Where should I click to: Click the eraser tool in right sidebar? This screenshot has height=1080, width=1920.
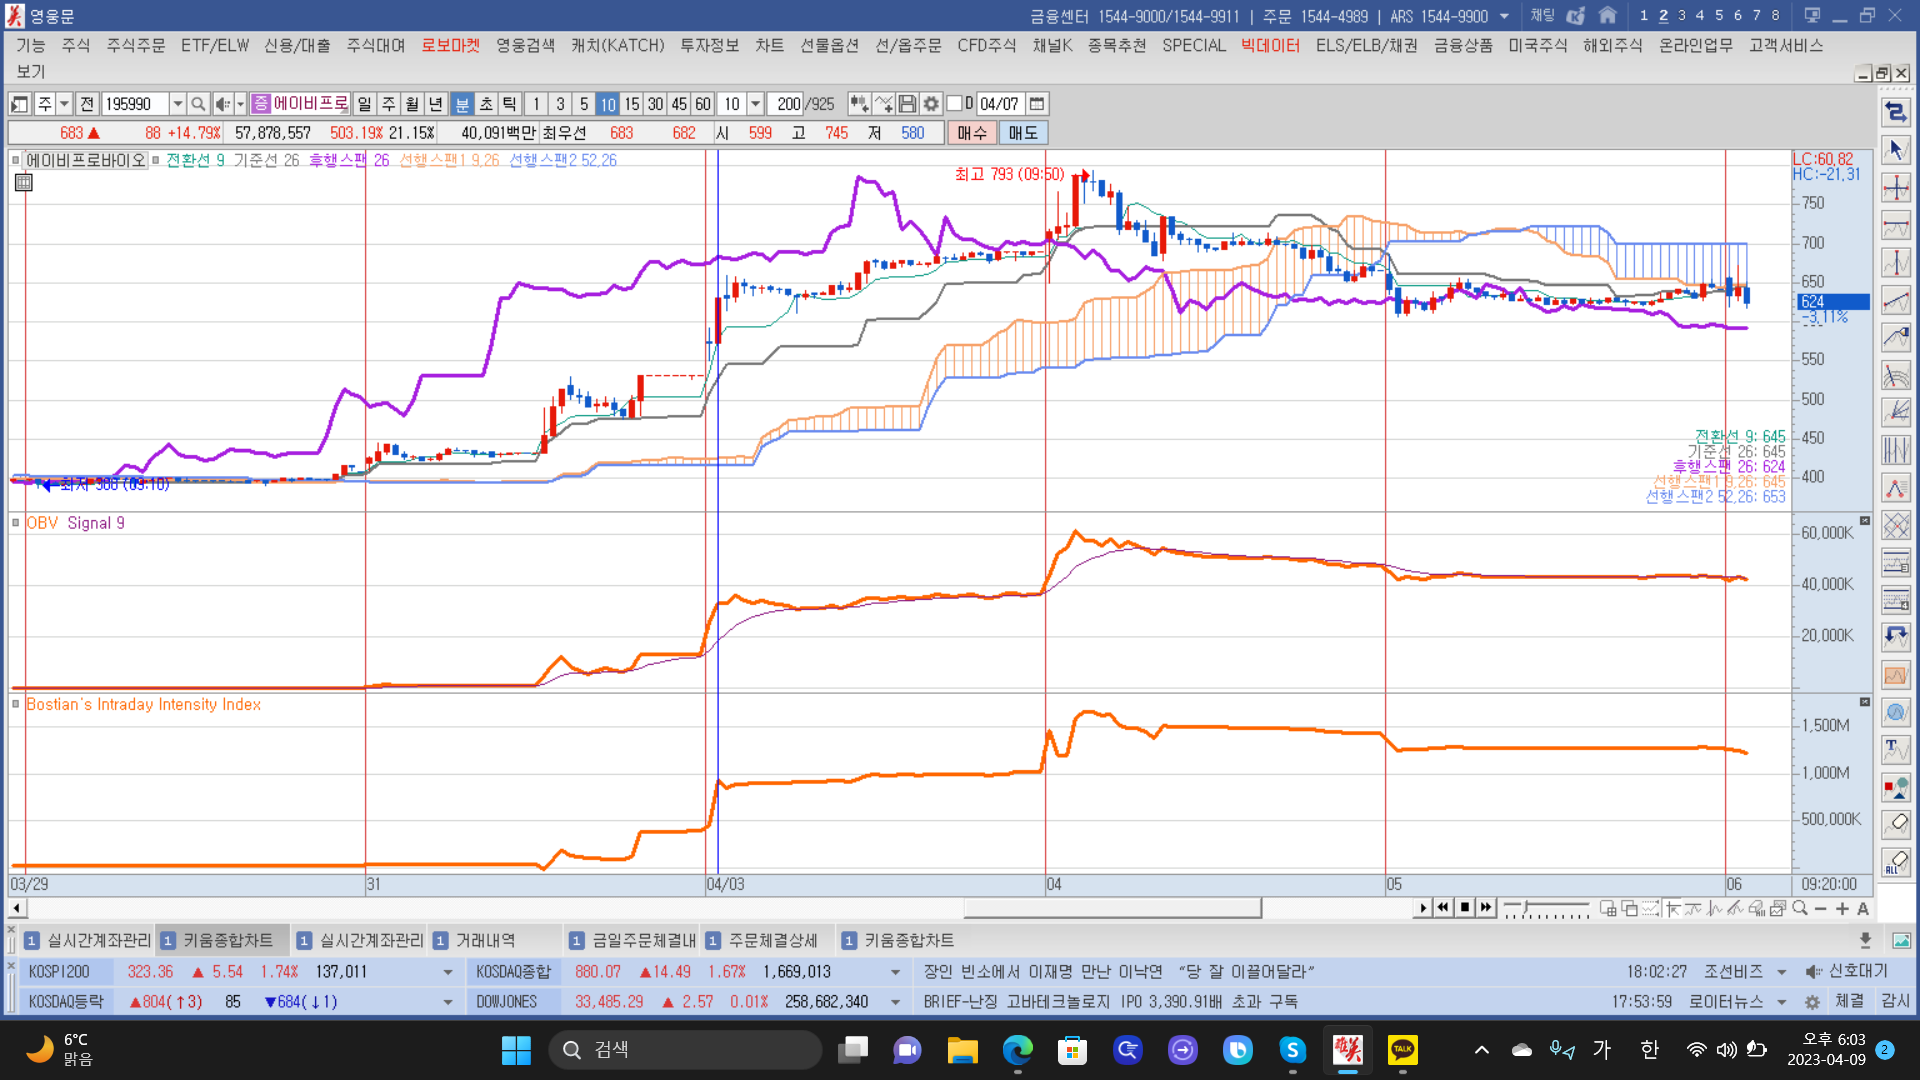[x=1895, y=823]
